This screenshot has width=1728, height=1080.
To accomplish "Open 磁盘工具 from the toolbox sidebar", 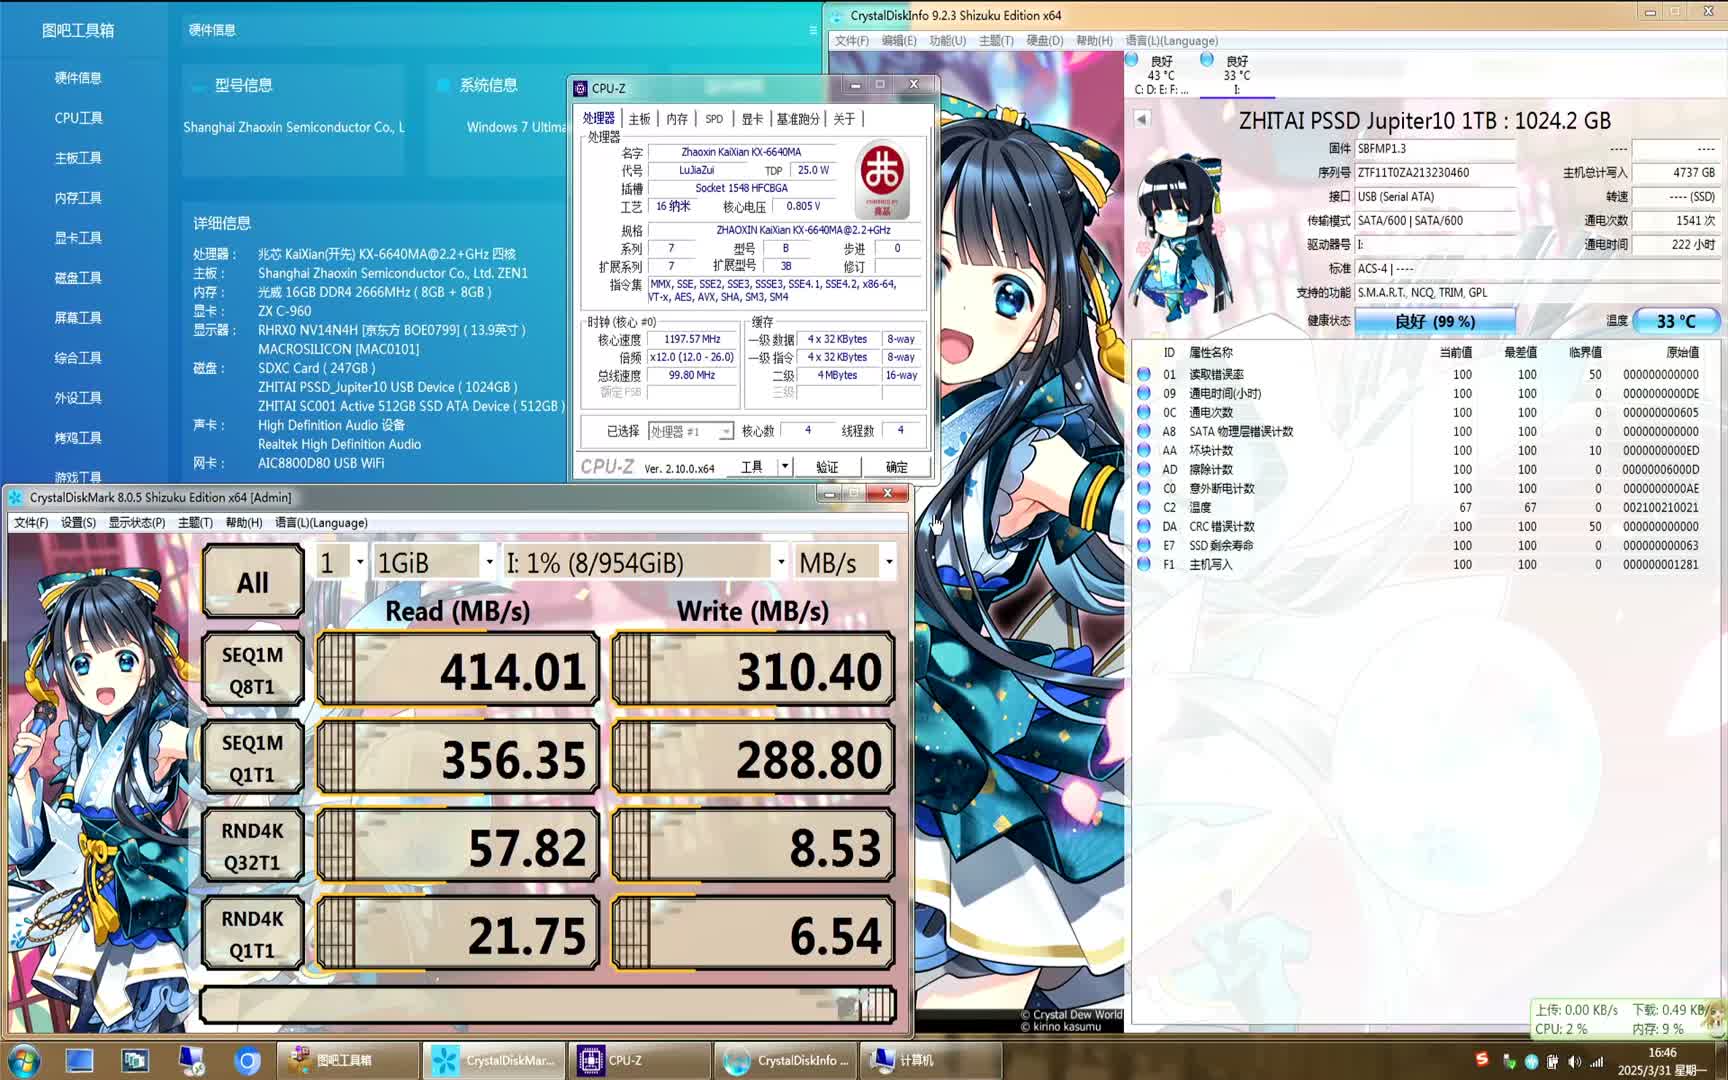I will tap(78, 277).
